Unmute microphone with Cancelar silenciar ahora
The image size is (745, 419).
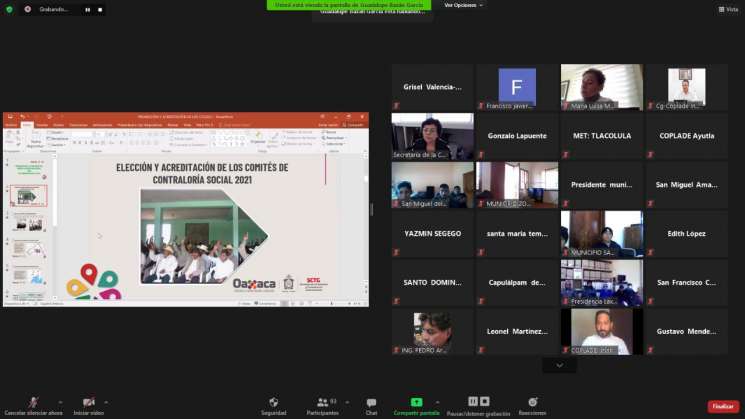click(x=33, y=403)
